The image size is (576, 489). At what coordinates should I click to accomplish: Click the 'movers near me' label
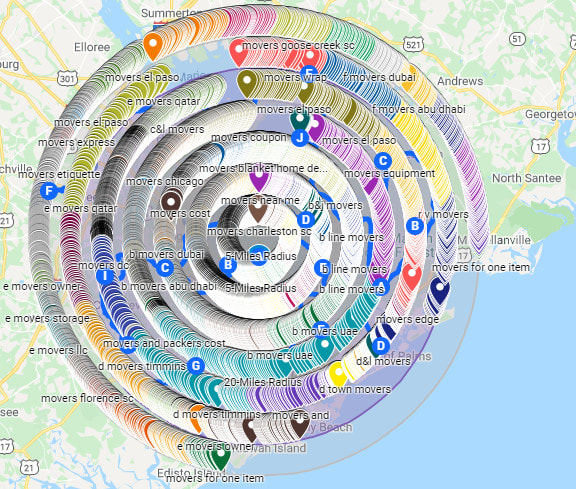tap(260, 201)
